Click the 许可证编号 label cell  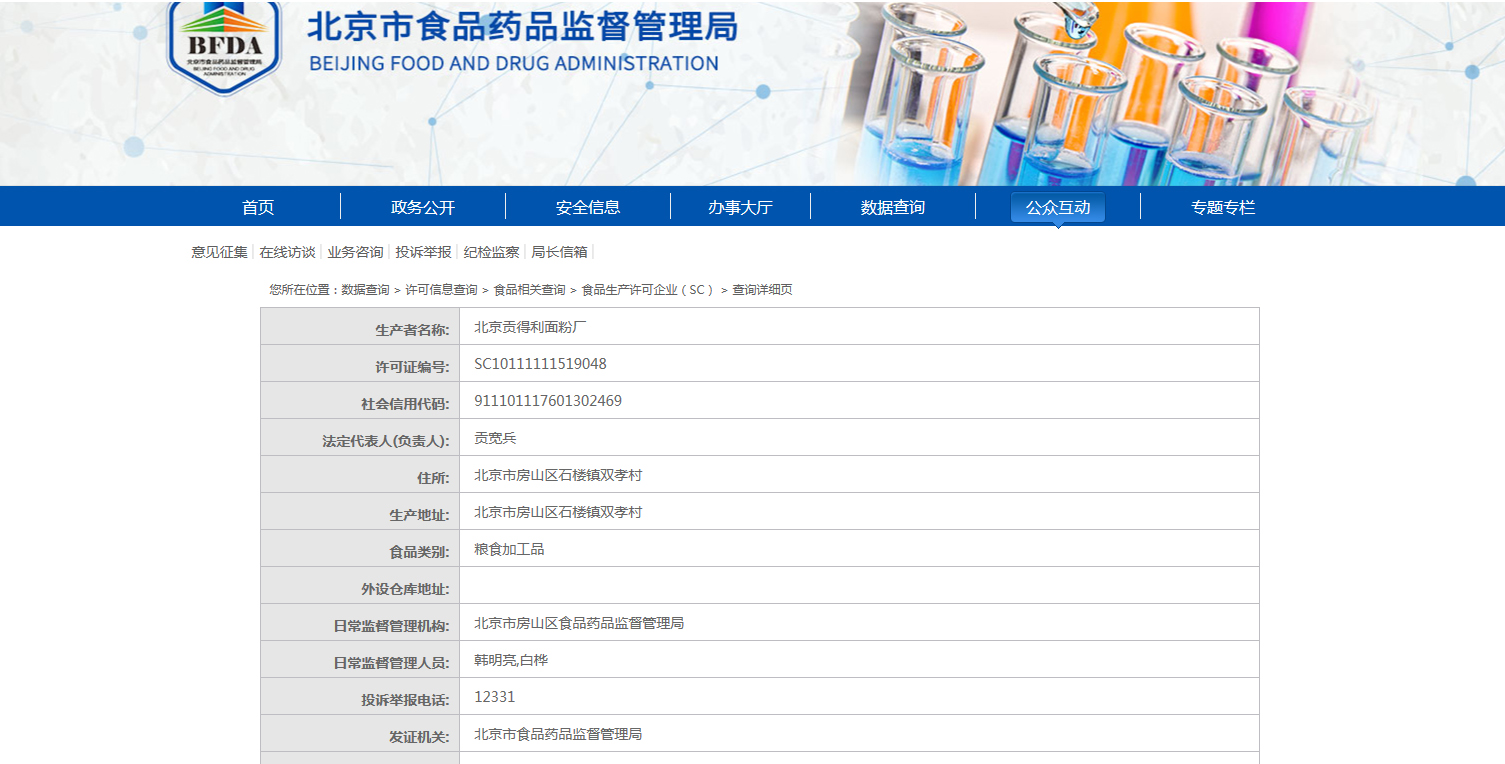[x=360, y=364]
